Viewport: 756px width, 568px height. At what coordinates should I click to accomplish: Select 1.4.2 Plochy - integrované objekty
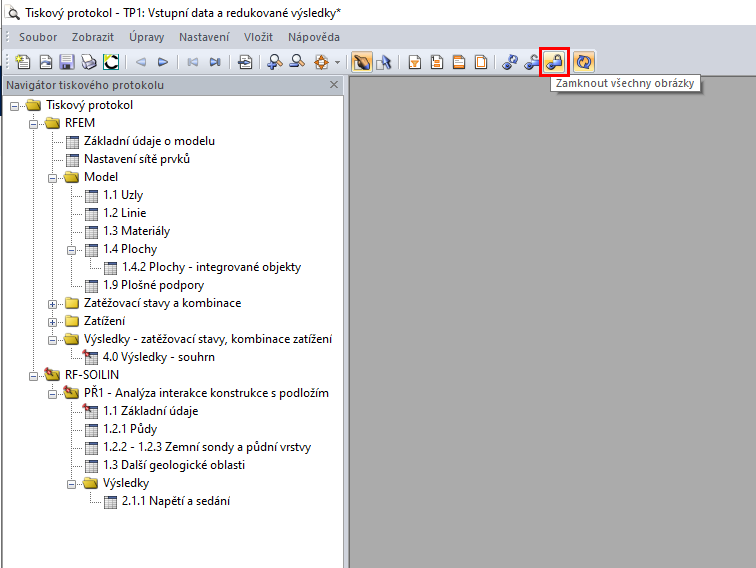[211, 267]
